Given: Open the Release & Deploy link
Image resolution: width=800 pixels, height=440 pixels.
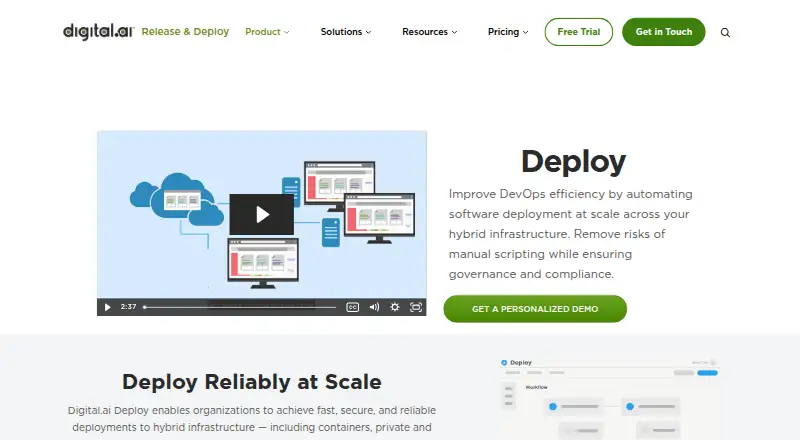Looking at the screenshot, I should [185, 32].
